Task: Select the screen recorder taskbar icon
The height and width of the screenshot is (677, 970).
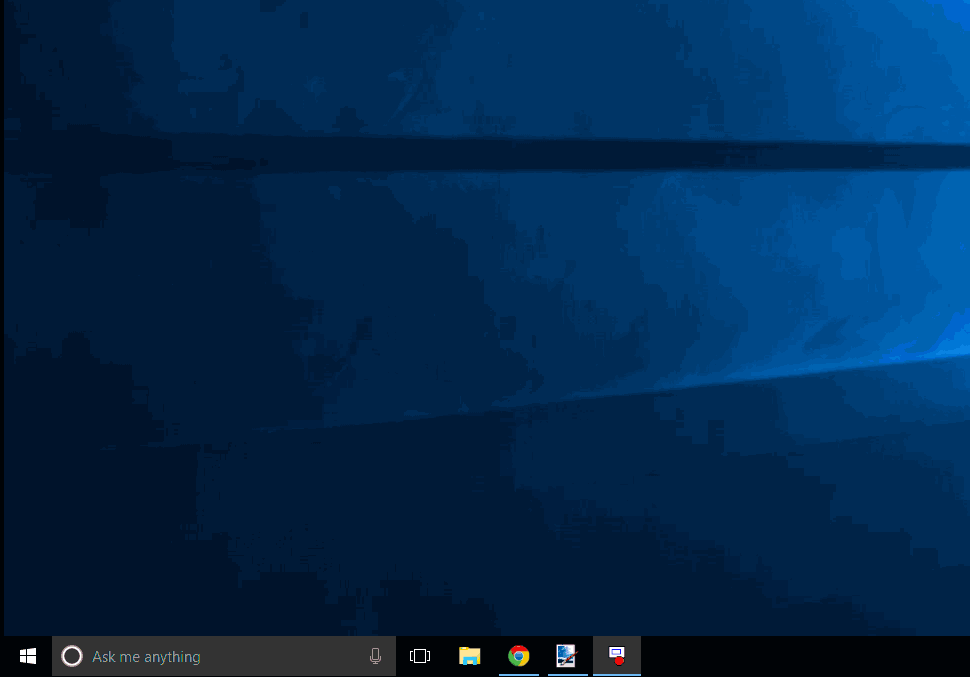Action: (617, 656)
